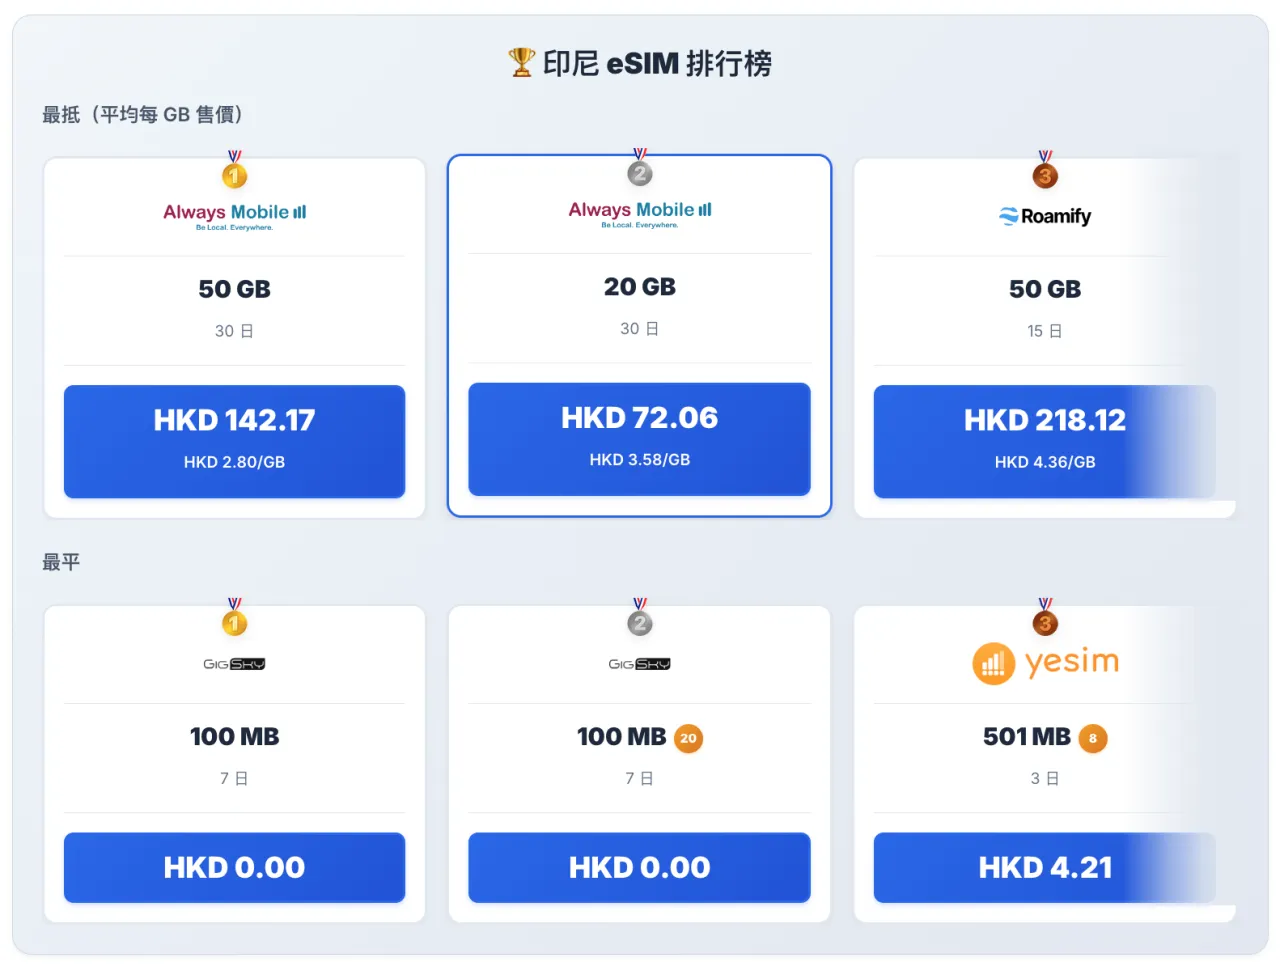Choose the HKD 218.12 Roamify price button
The height and width of the screenshot is (966, 1280).
(1045, 440)
